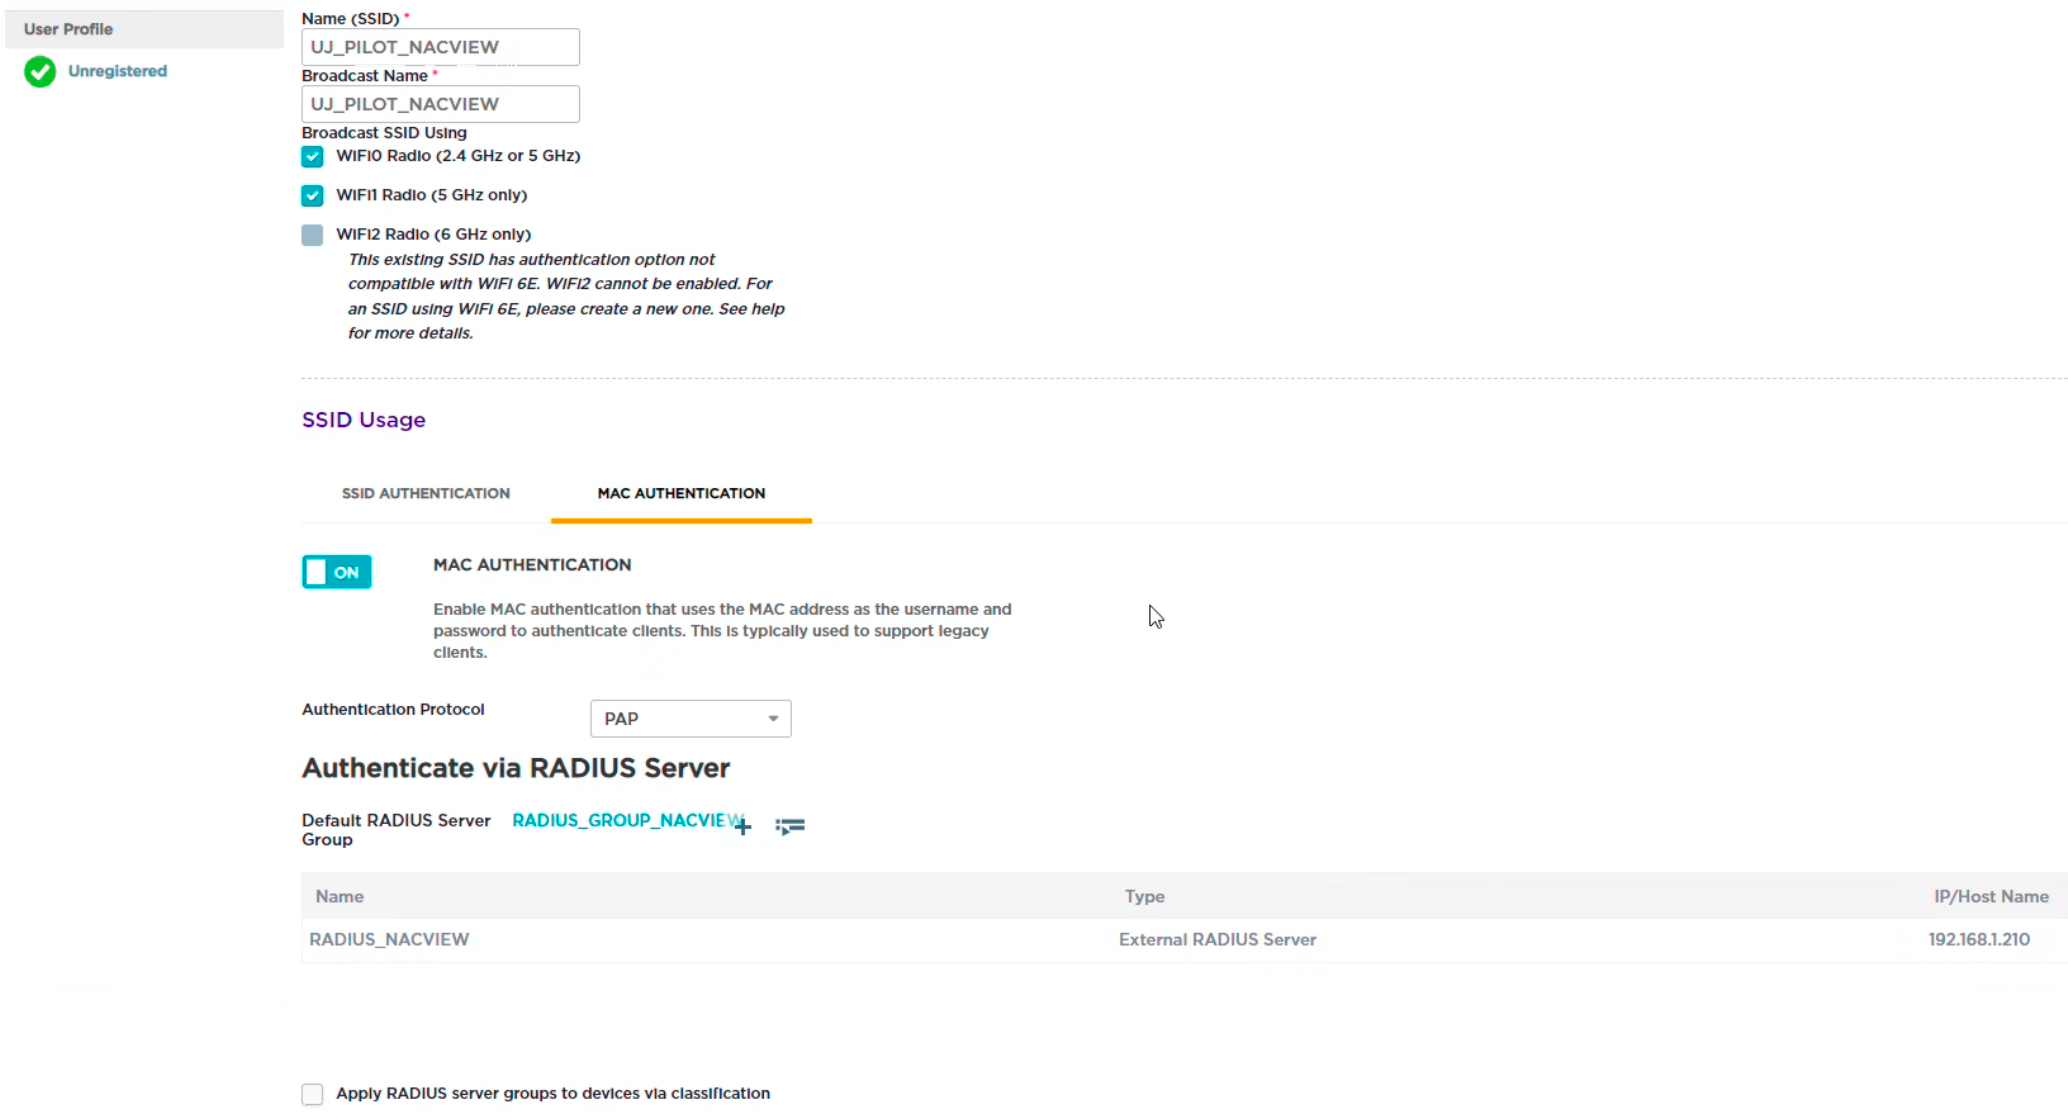The width and height of the screenshot is (2068, 1118).
Task: Click the RADIUS server list icon
Action: point(790,826)
